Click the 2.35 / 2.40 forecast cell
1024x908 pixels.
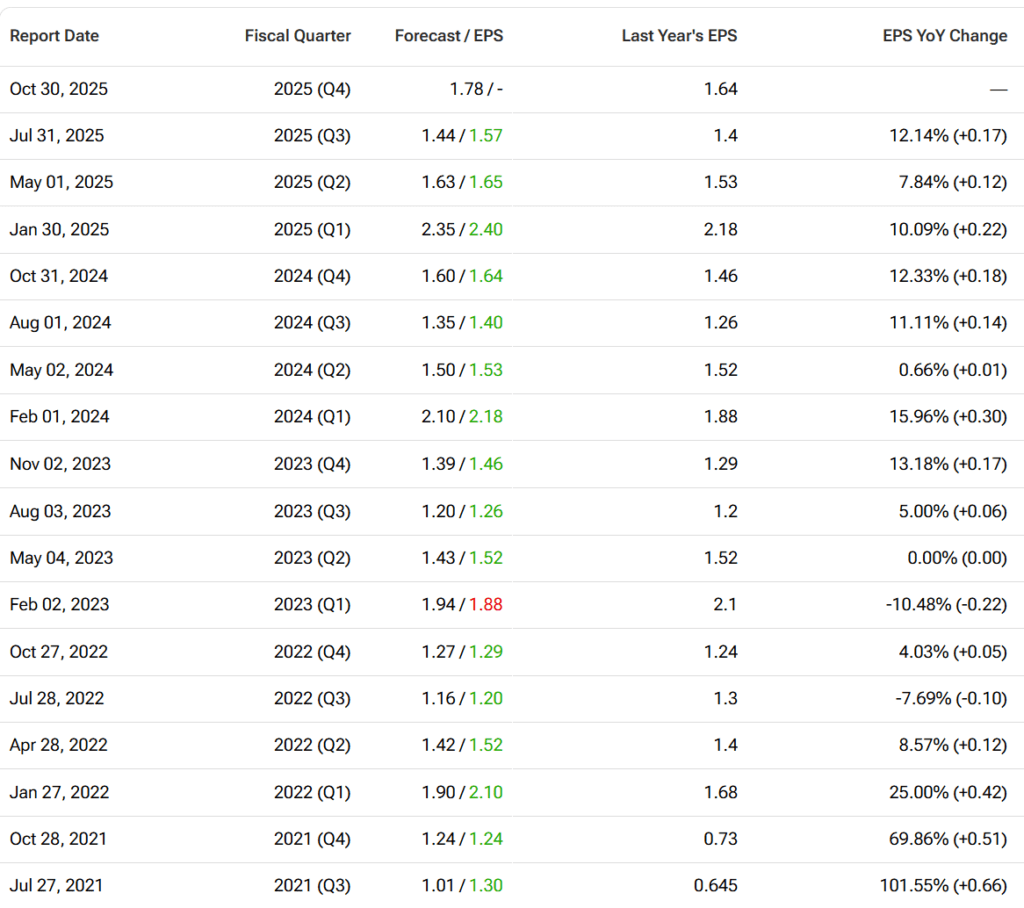(462, 230)
